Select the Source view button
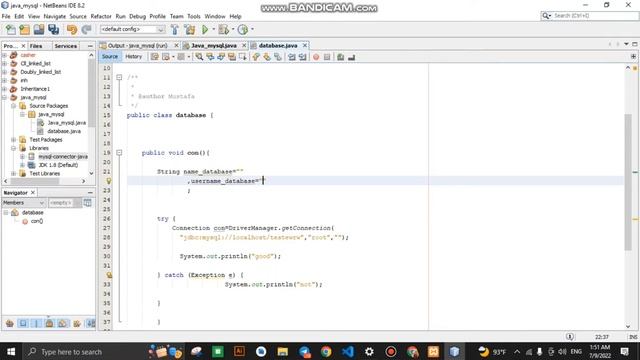This screenshot has height=360, width=640. pyautogui.click(x=110, y=57)
